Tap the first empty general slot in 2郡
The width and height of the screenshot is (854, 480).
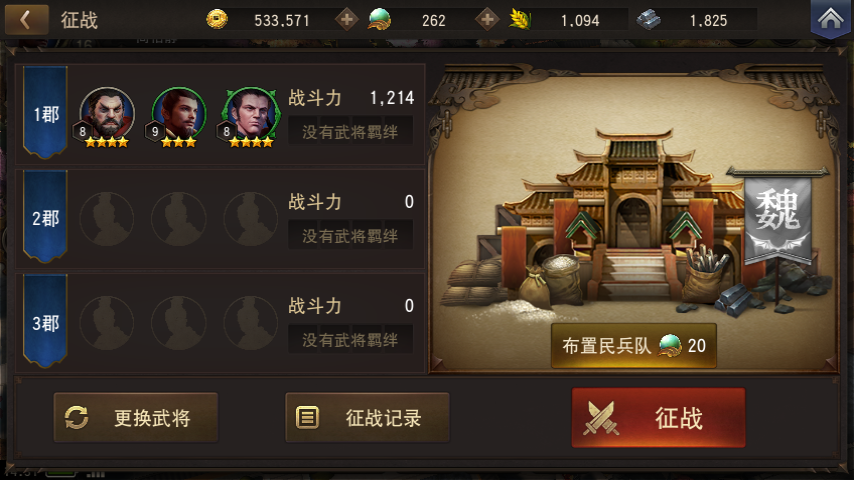point(107,219)
